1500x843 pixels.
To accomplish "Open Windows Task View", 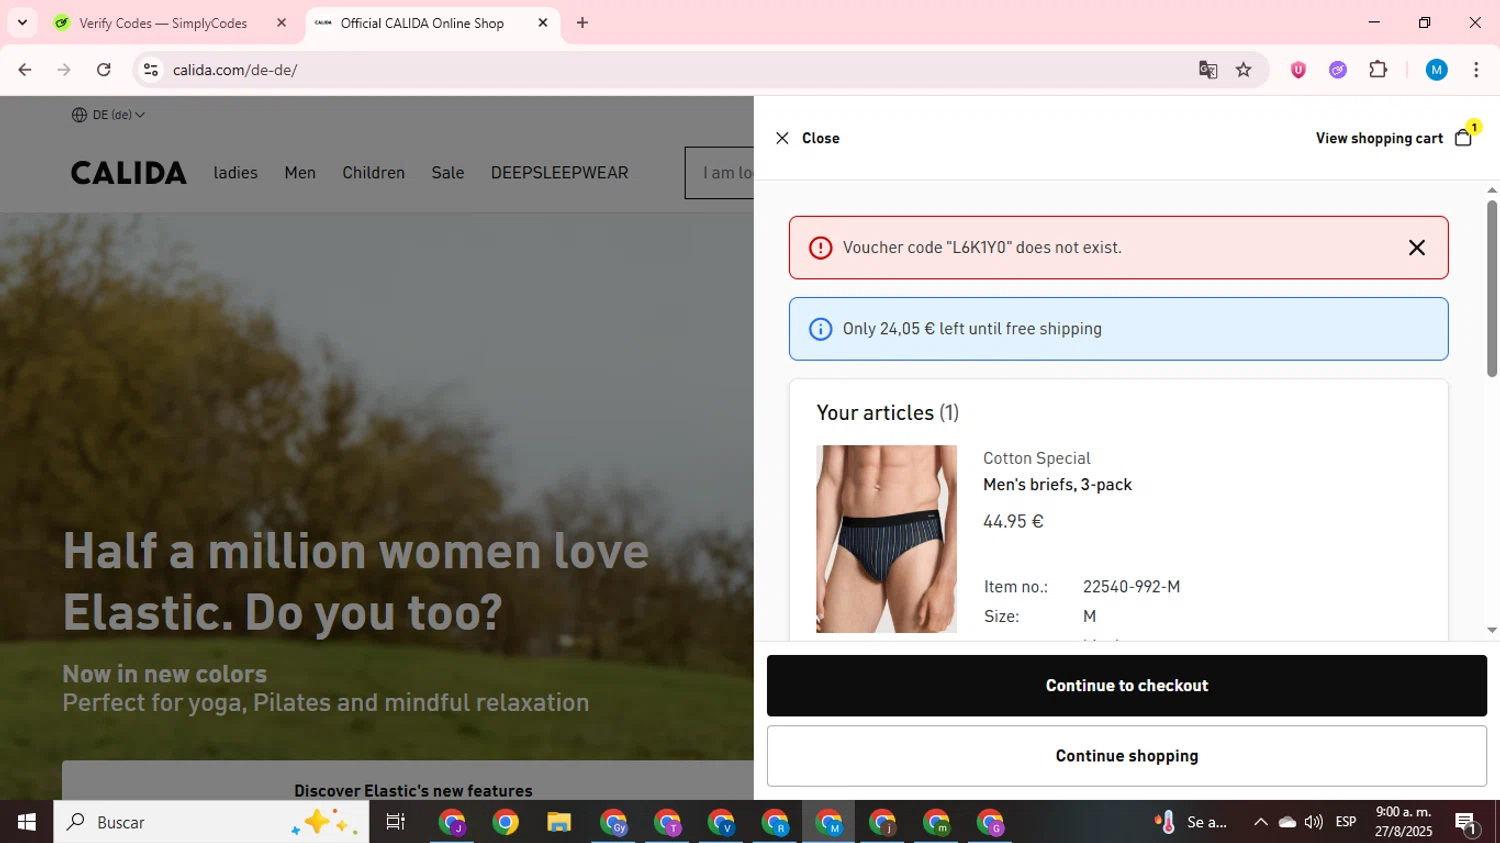I will pyautogui.click(x=396, y=822).
